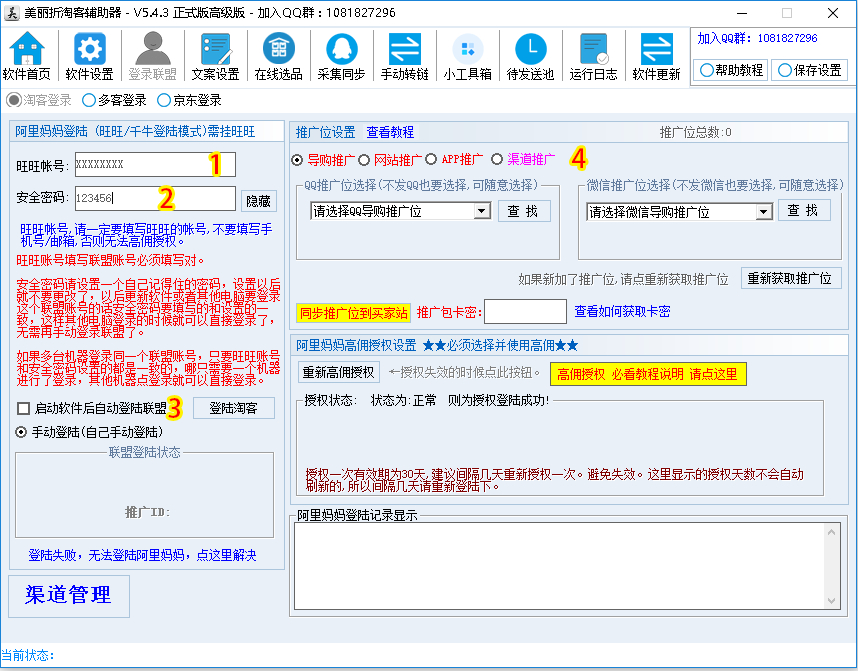Open the 软件首页 home icon

click(x=26, y=56)
